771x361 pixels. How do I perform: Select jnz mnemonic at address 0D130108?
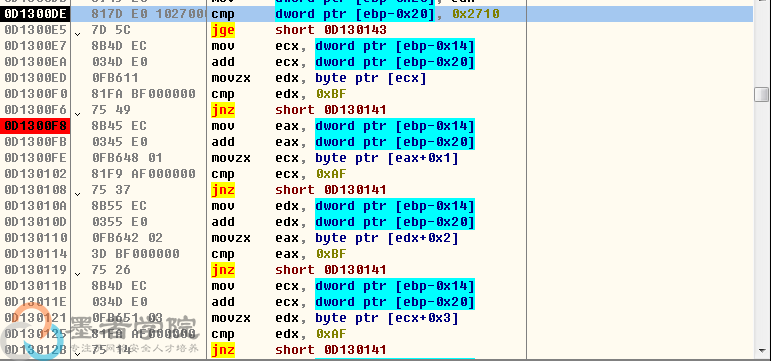point(223,190)
